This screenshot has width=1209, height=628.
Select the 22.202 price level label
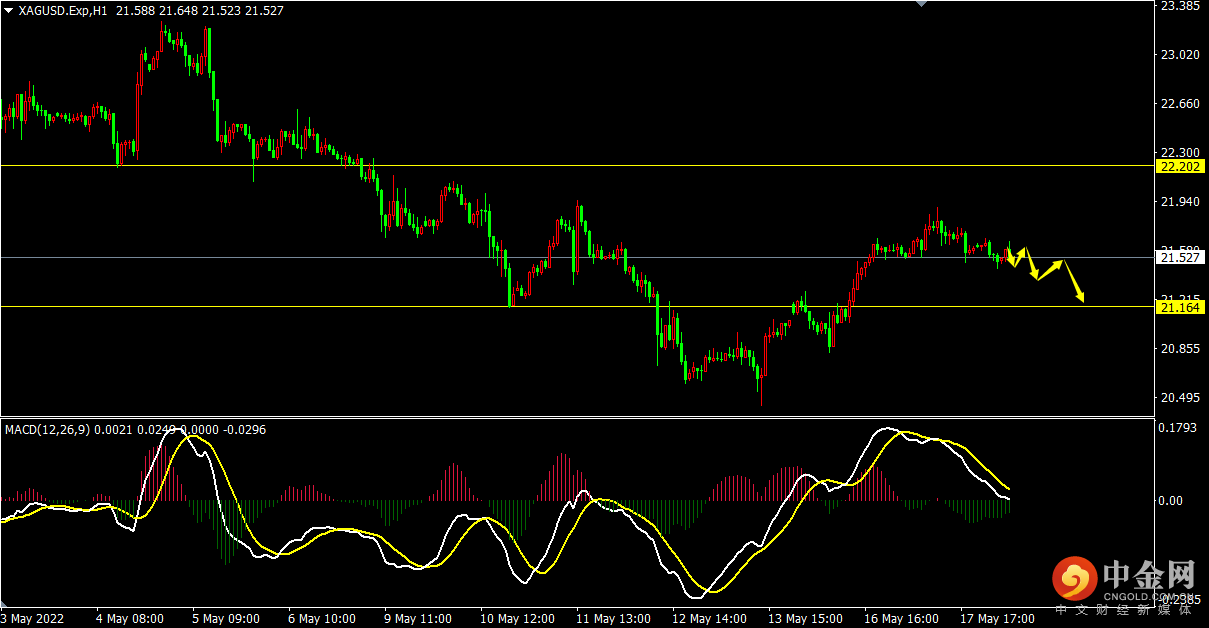[1179, 166]
